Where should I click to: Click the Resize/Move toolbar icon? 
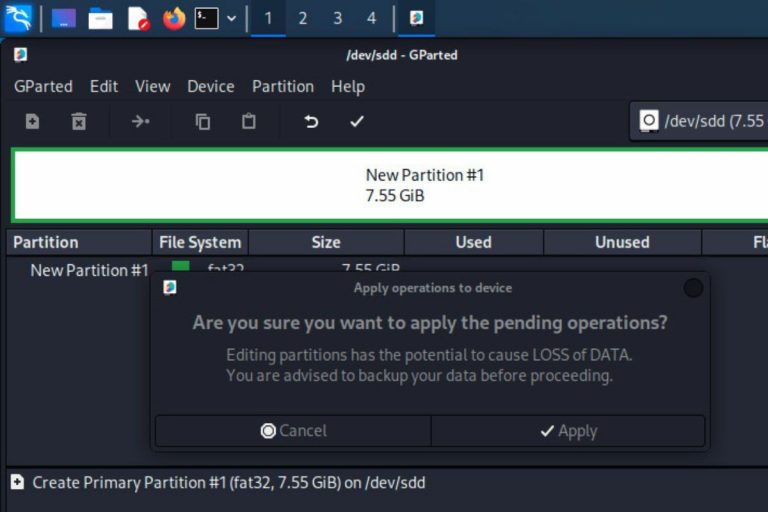141,121
